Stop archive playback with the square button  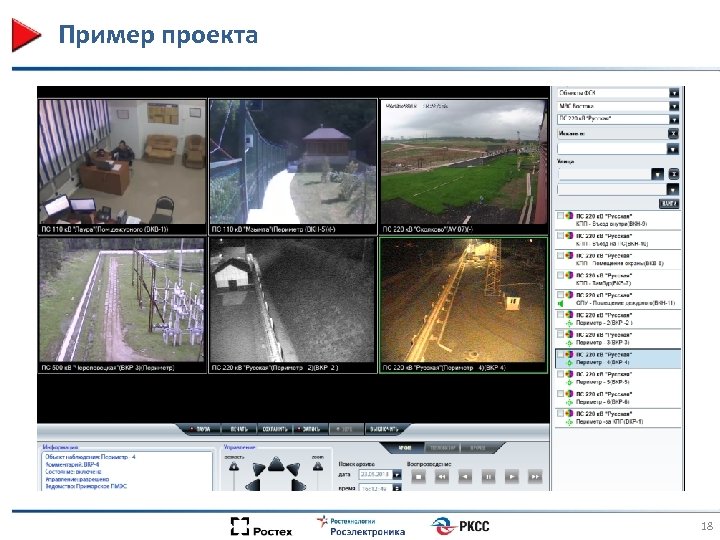click(418, 476)
